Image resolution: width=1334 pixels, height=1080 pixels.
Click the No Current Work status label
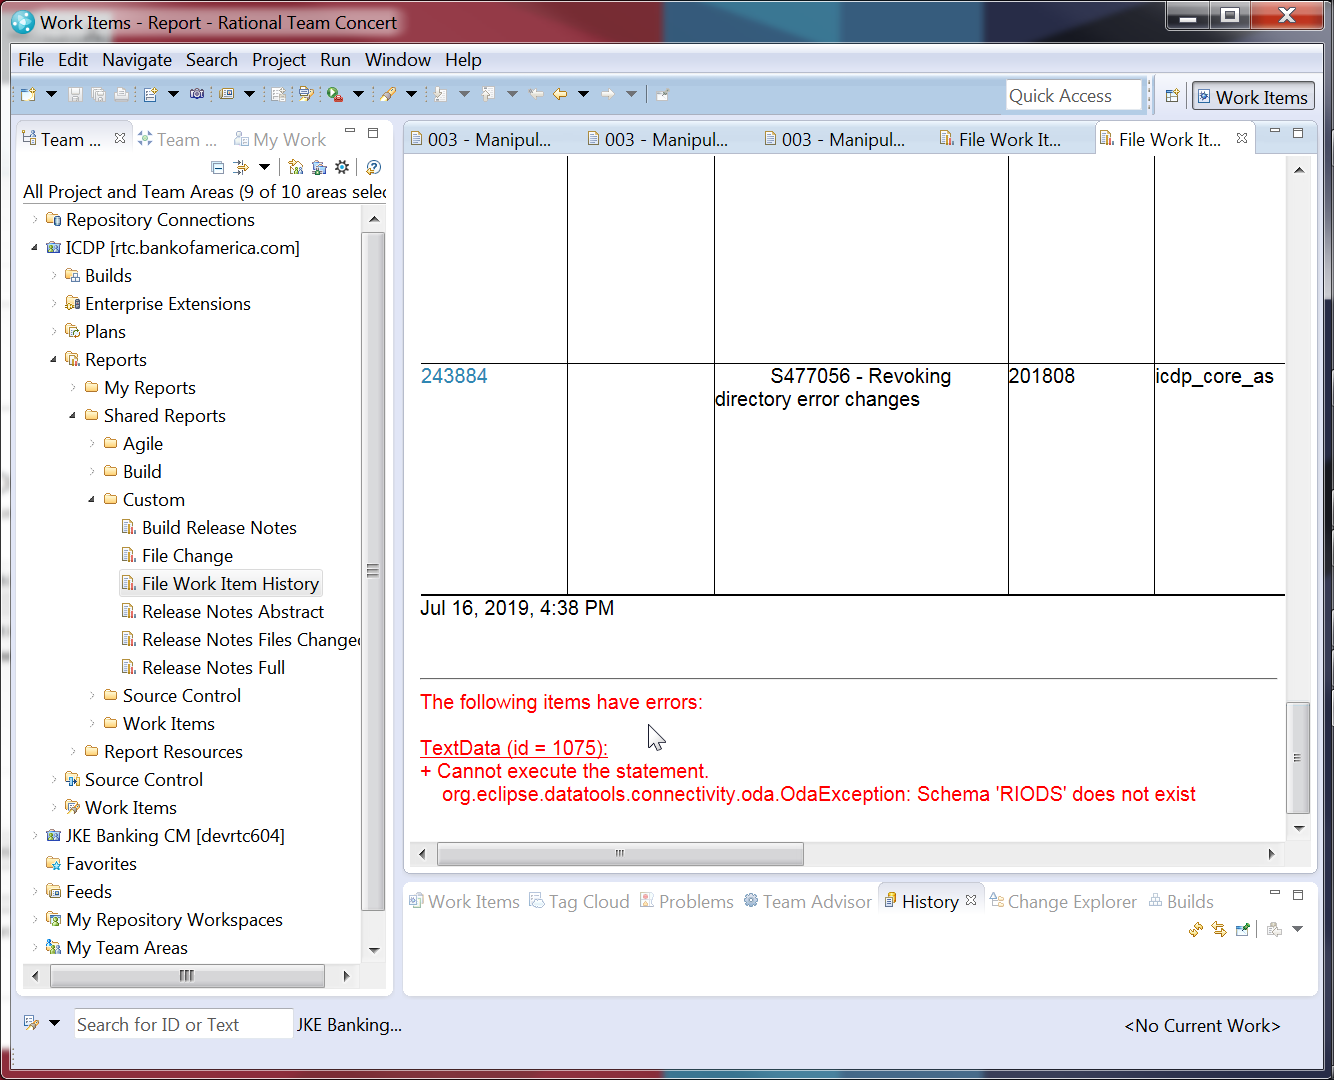tap(1202, 1025)
